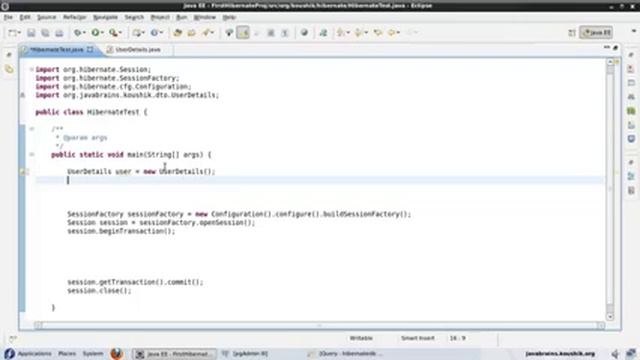The image size is (640, 360).
Task: Open the Edit menu
Action: click(25, 17)
